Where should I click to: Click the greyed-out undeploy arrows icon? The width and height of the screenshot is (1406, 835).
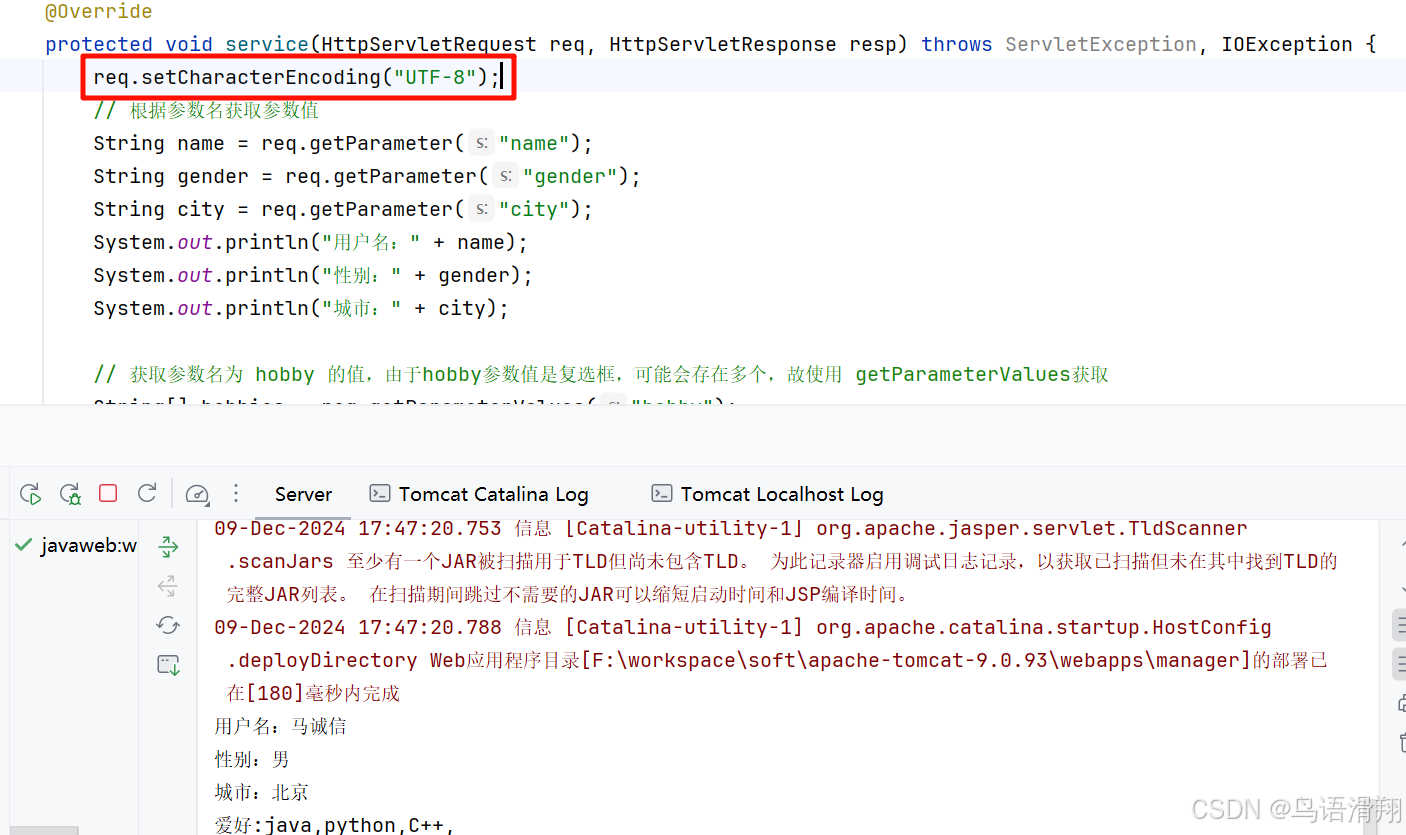168,586
